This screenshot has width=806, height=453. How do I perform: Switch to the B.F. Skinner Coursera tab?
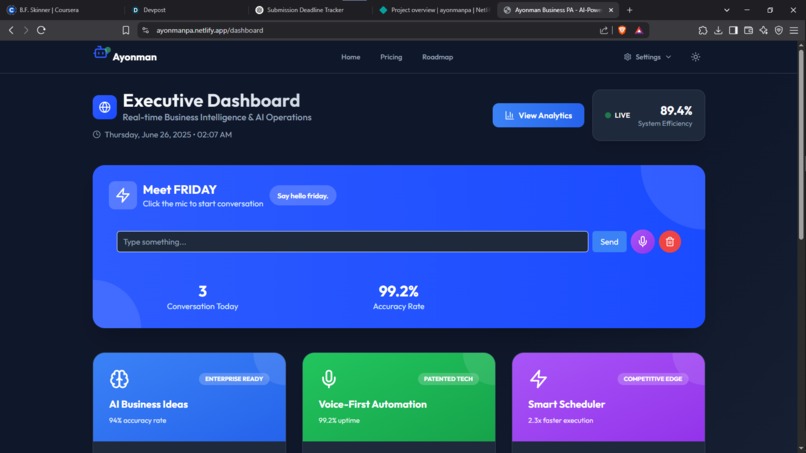[x=62, y=10]
